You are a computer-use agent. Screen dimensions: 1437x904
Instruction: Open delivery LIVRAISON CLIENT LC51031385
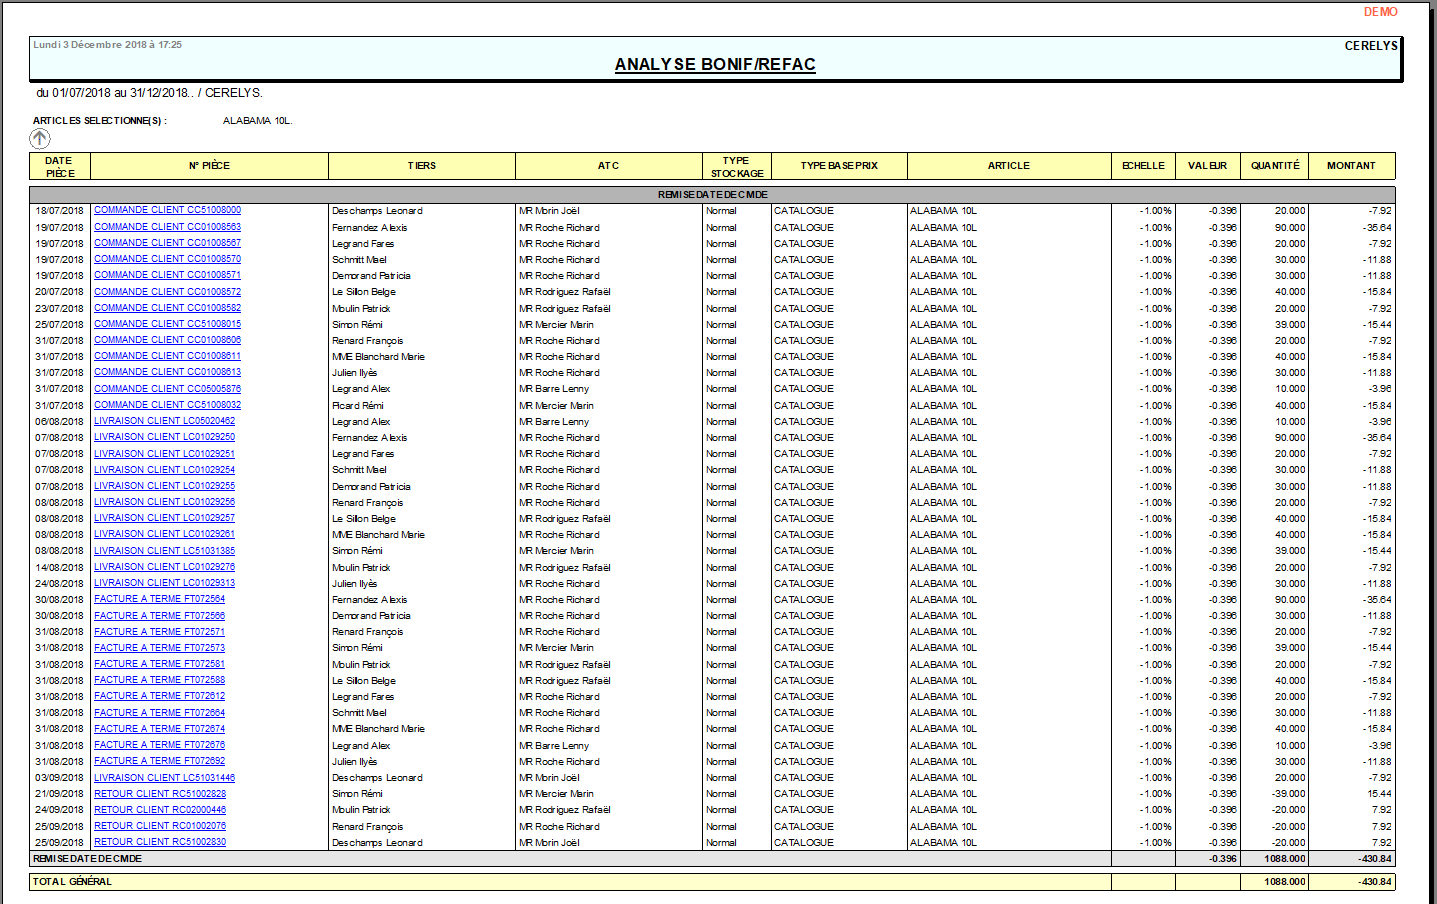coord(164,551)
